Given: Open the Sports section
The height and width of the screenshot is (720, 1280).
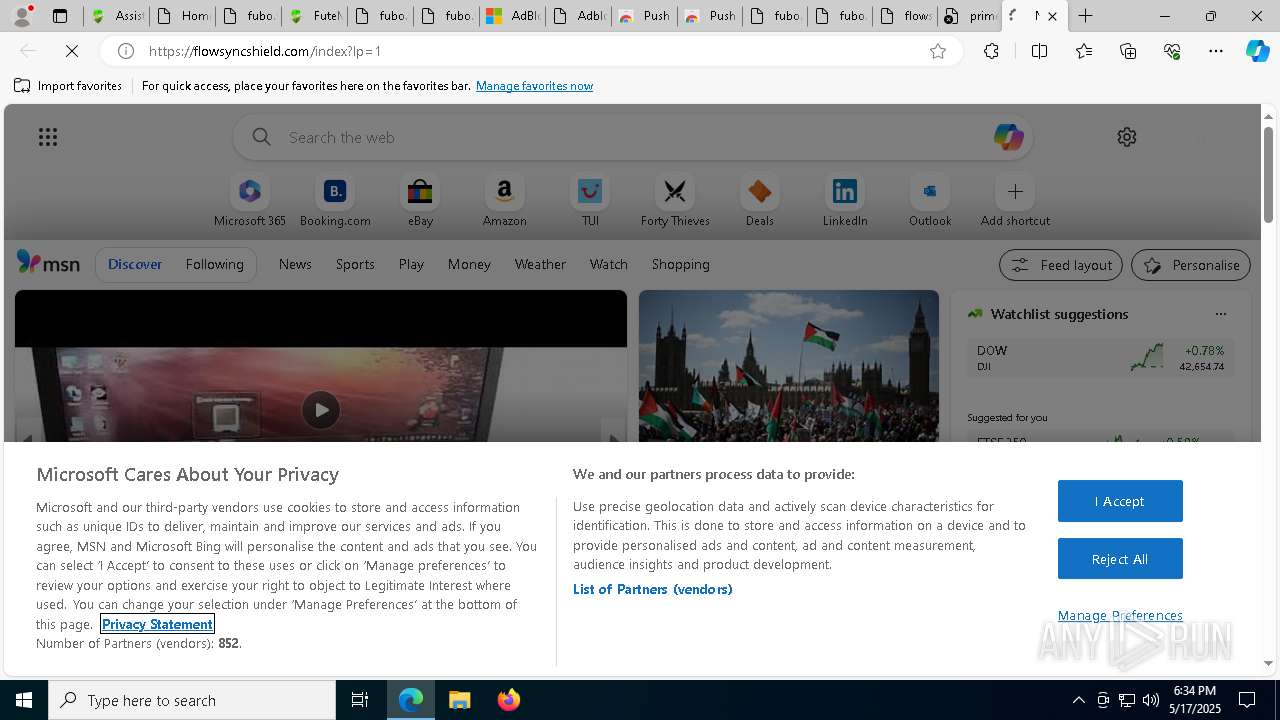Looking at the screenshot, I should [355, 264].
